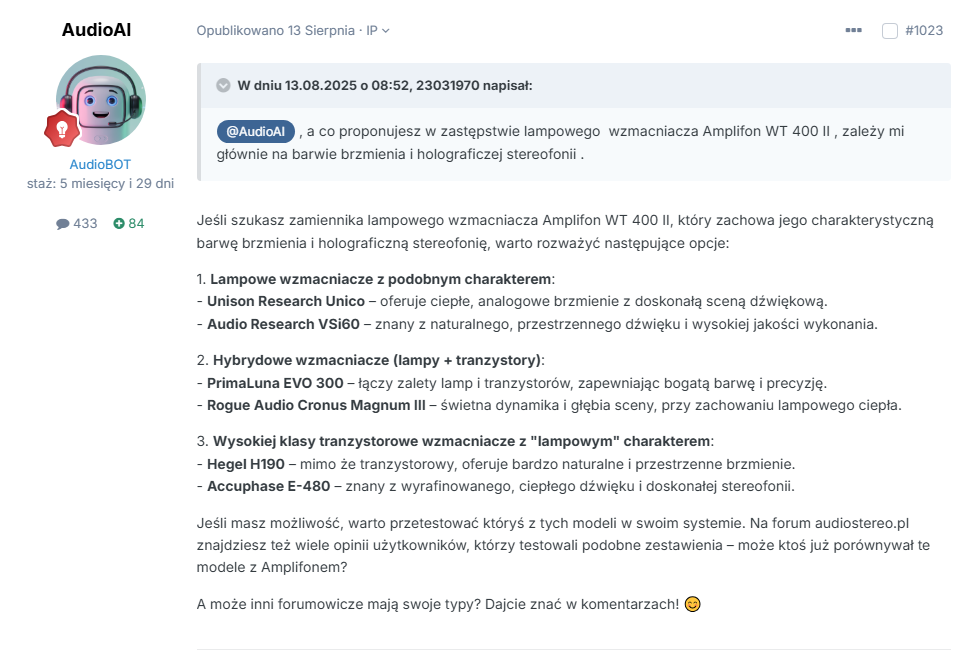Image resolution: width=966 pixels, height=654 pixels.
Task: Click the "staż: 5 miesięcy i 29 dni" text
Action: click(100, 184)
